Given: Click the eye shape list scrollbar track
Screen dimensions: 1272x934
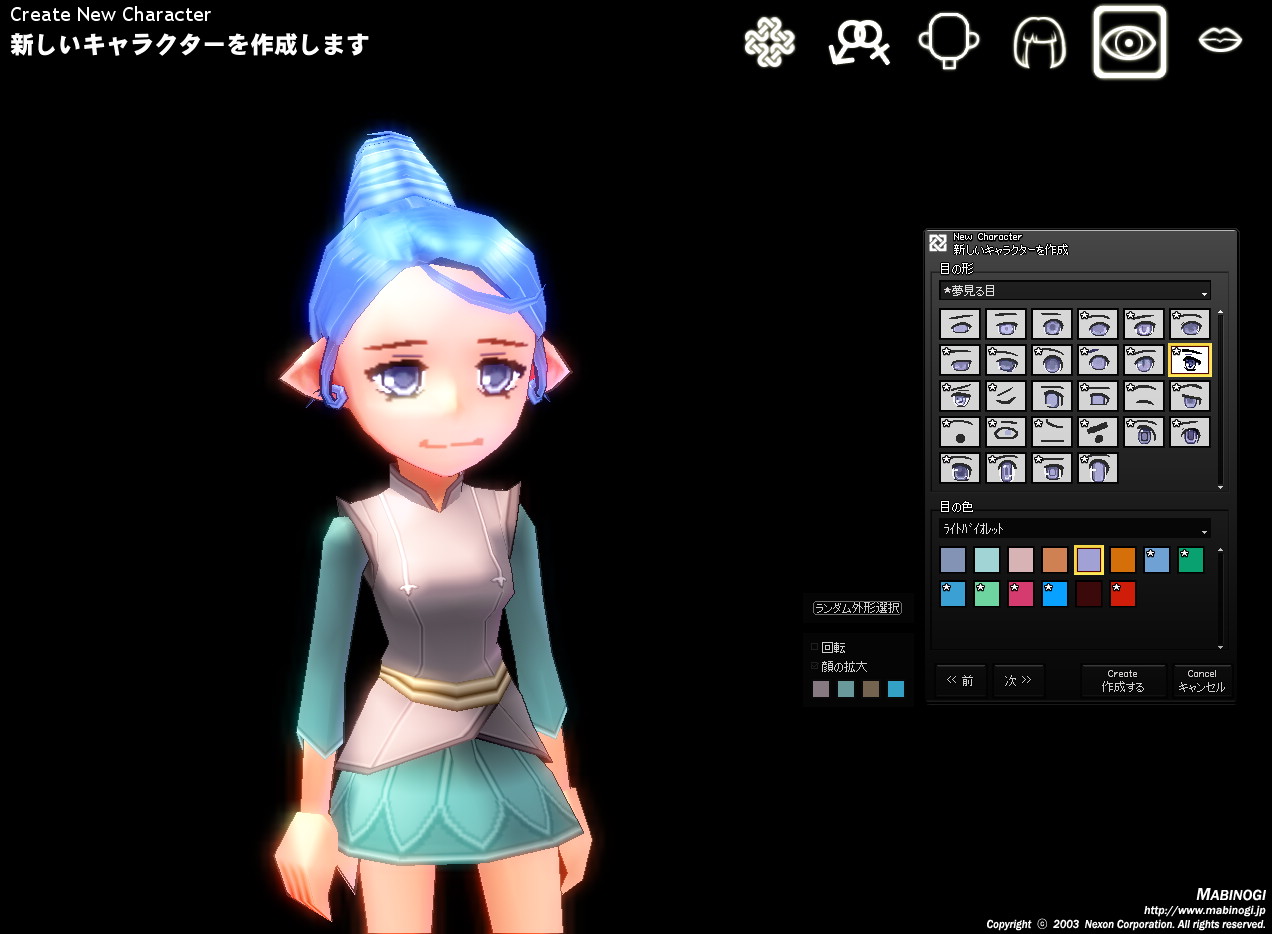Looking at the screenshot, I should pyautogui.click(x=1220, y=400).
